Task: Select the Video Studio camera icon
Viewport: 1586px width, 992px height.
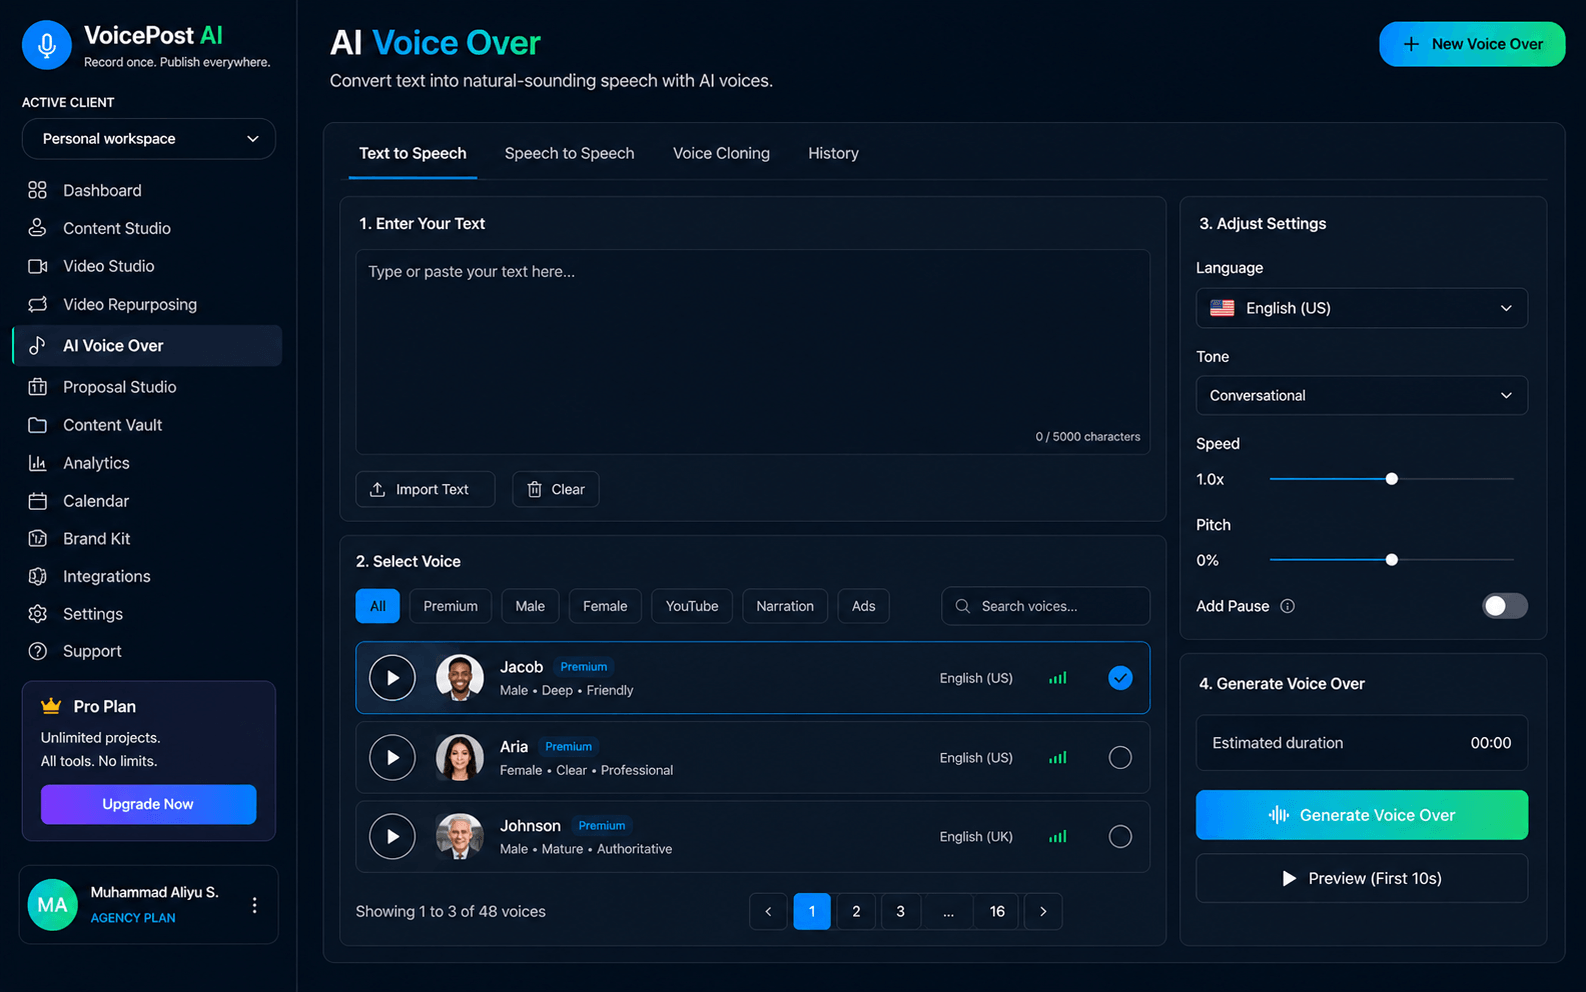Action: tap(37, 266)
